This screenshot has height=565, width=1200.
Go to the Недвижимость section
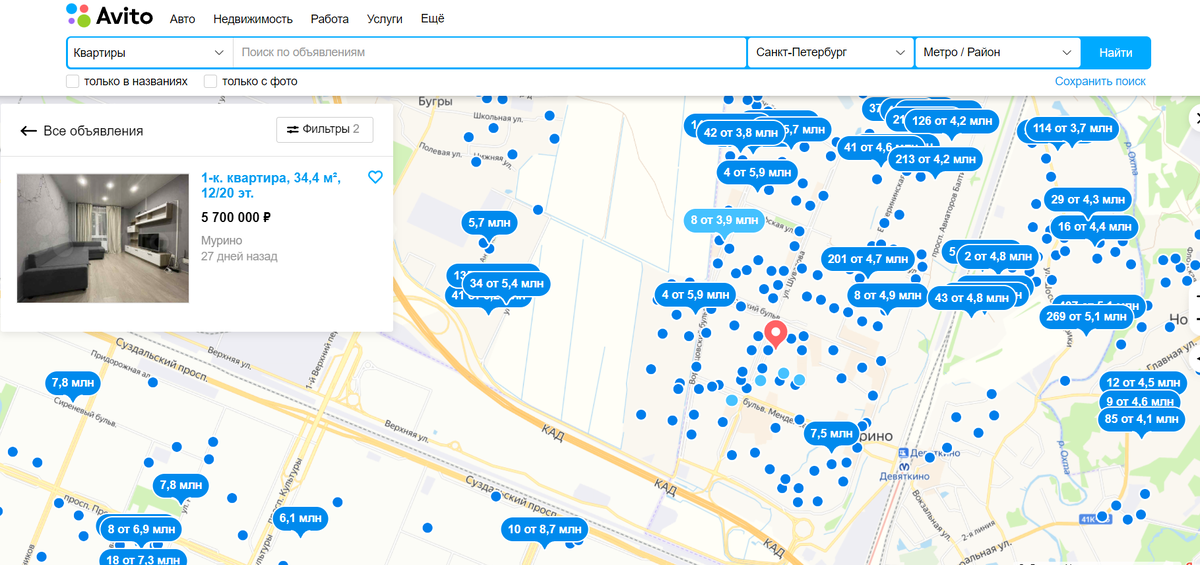[x=253, y=19]
